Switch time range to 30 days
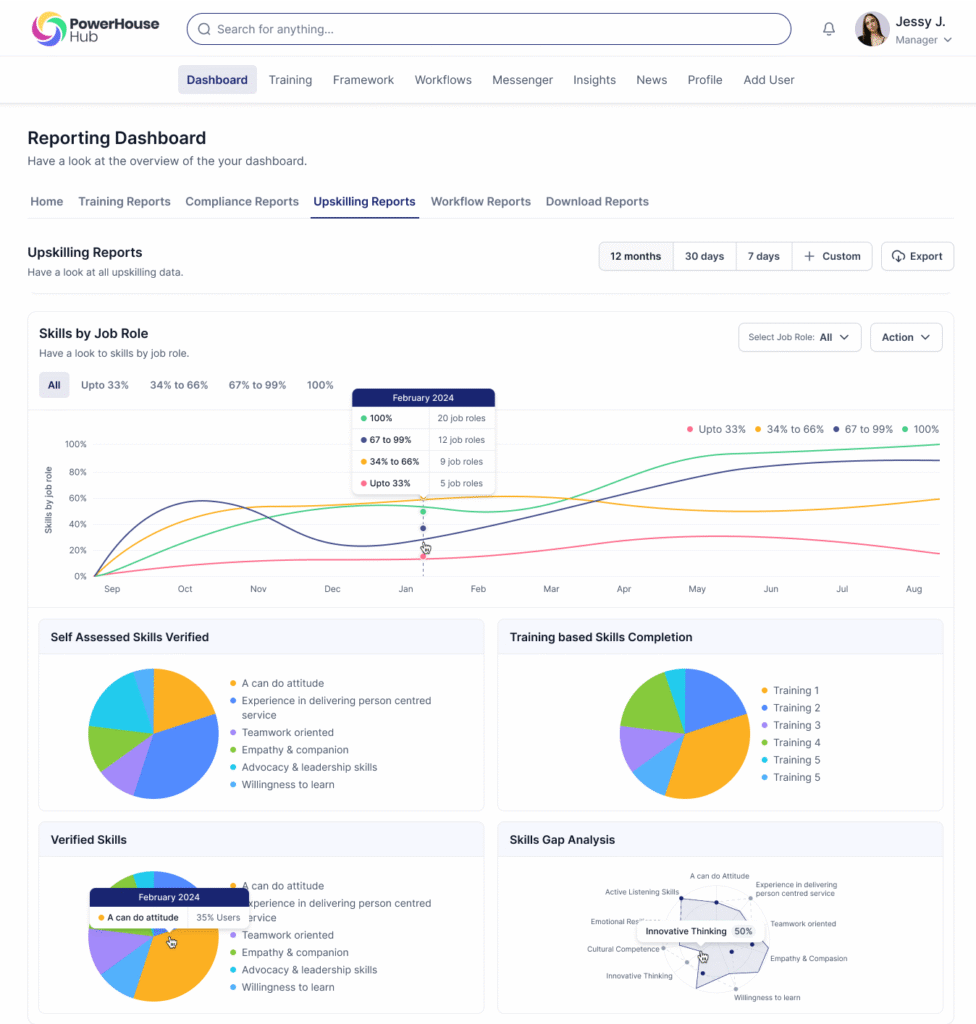 click(704, 256)
